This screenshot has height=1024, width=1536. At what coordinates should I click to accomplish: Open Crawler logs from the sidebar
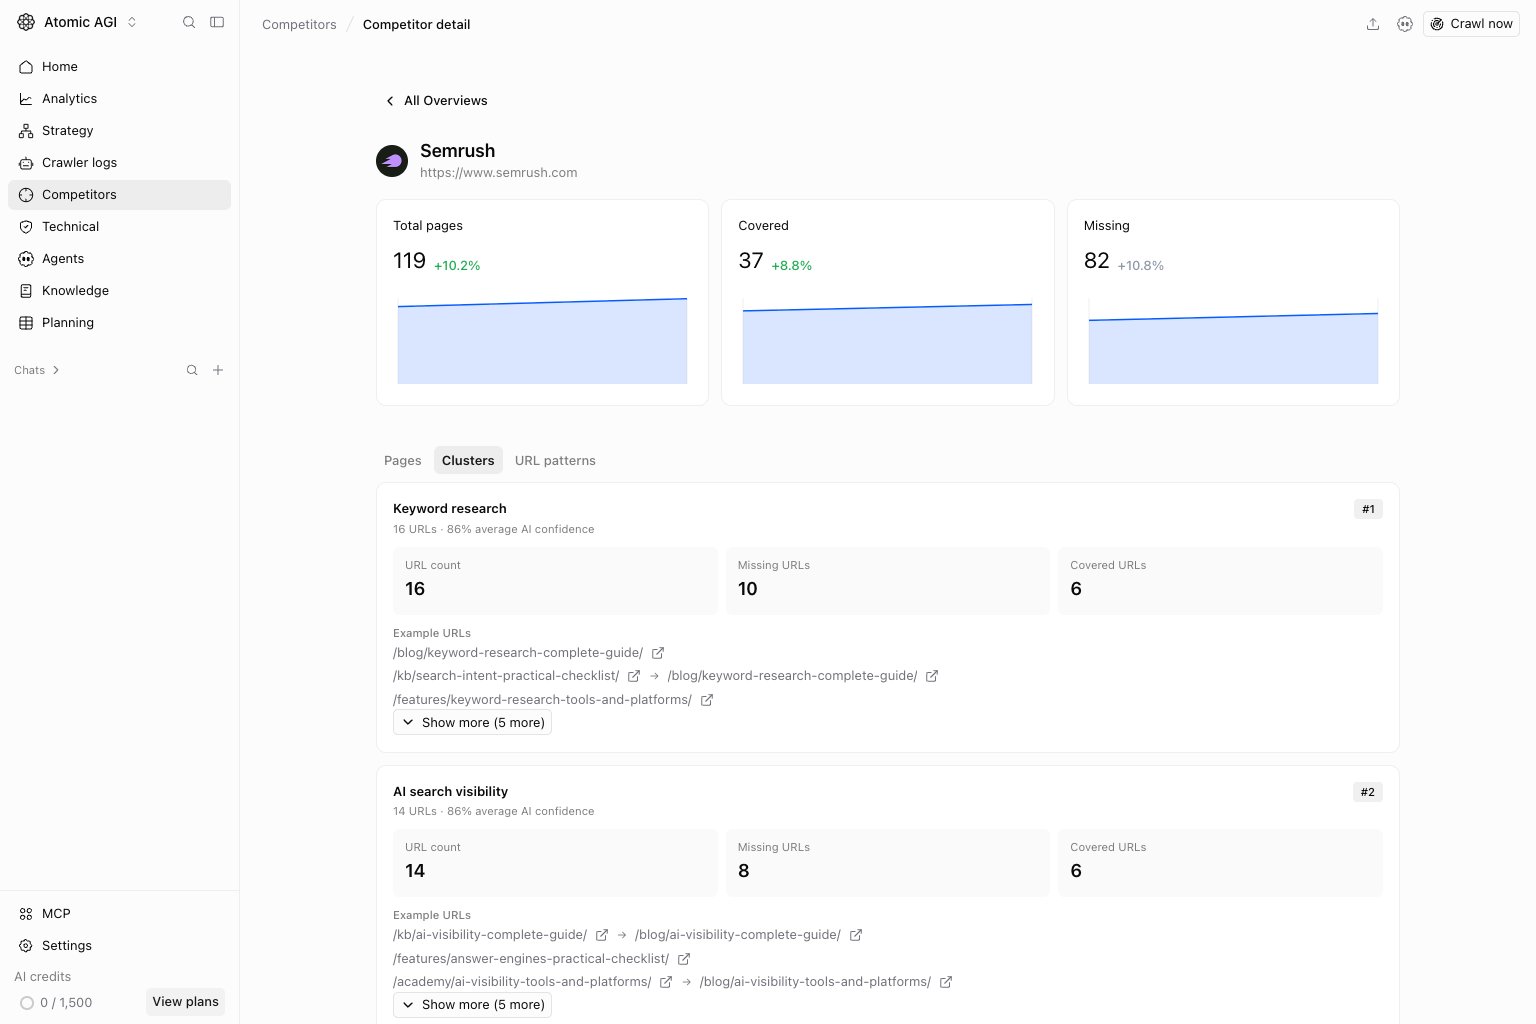pos(119,163)
